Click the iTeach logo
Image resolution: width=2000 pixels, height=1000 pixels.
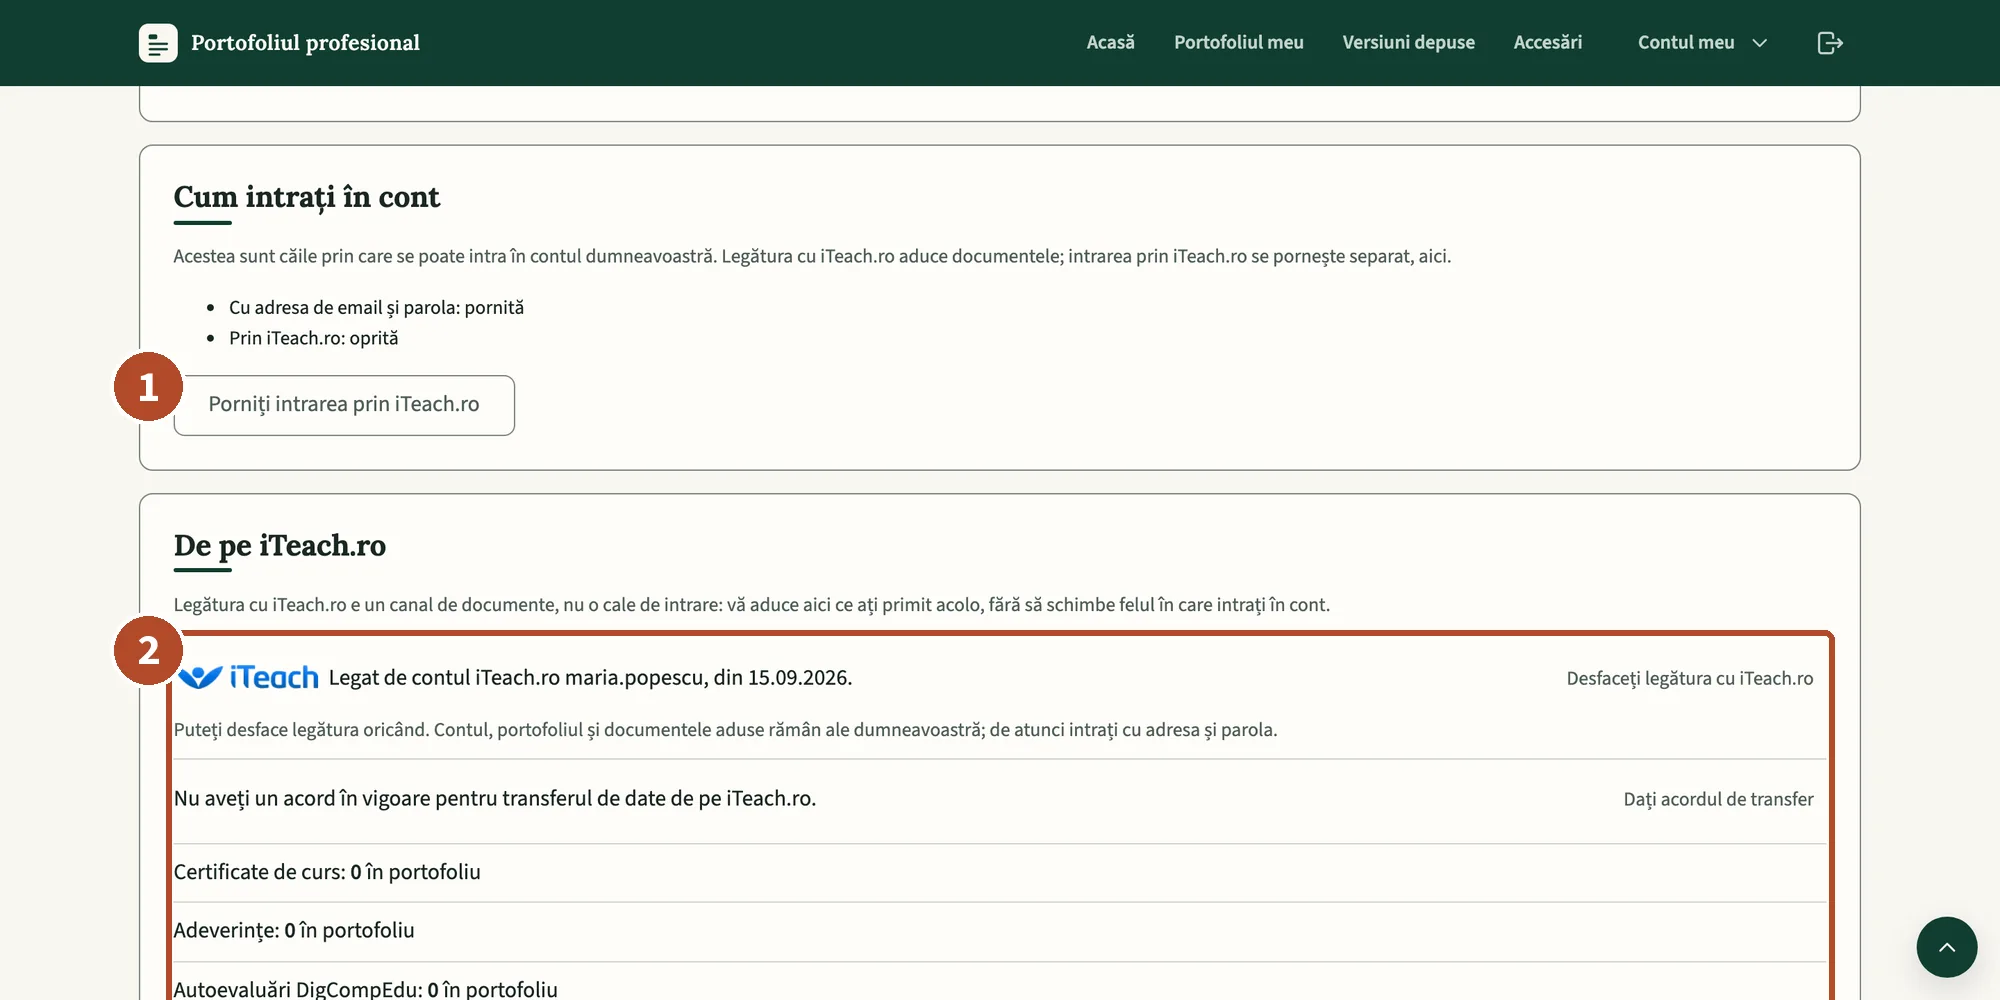(x=248, y=678)
